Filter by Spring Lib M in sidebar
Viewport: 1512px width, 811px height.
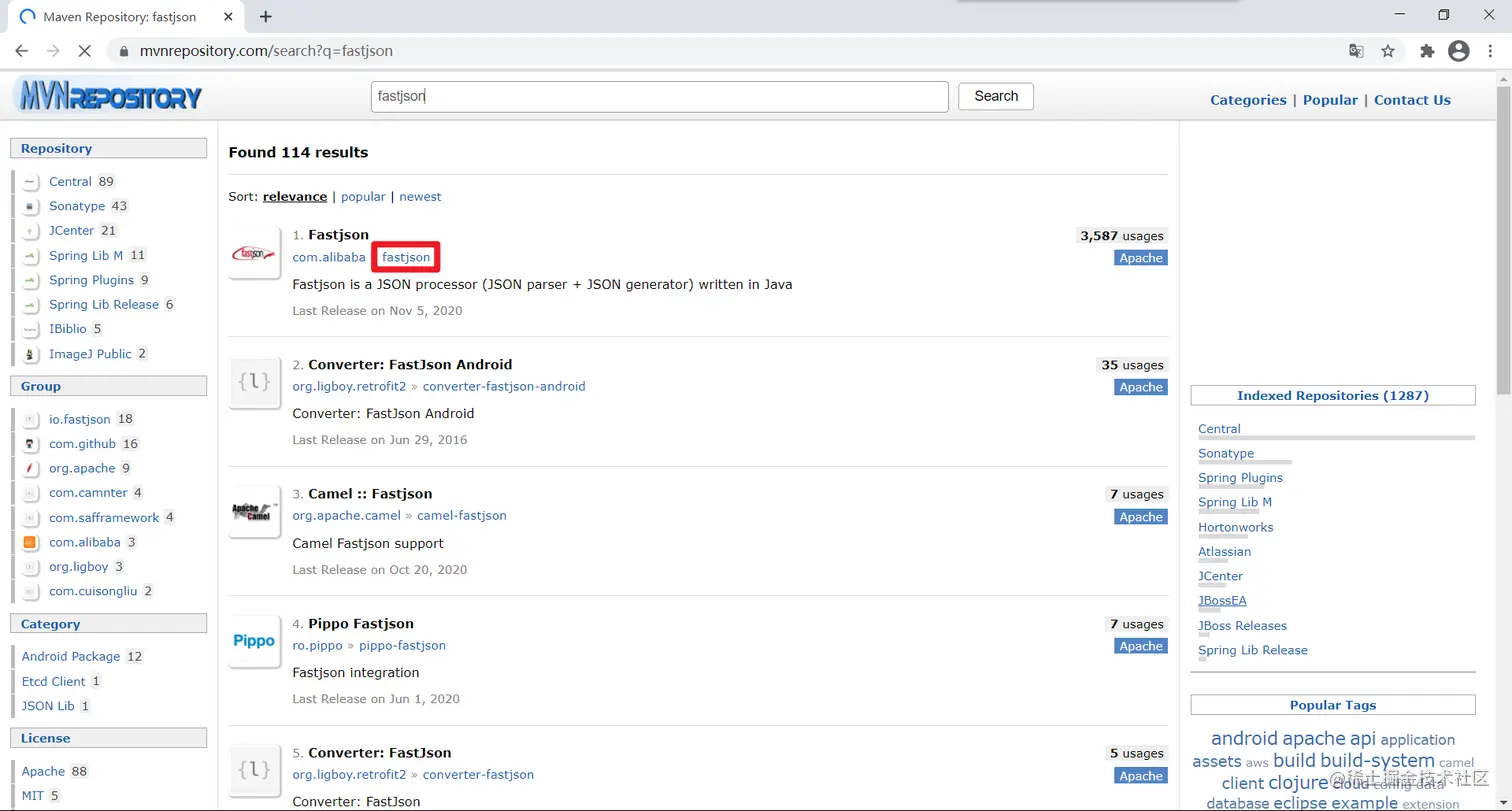pos(86,256)
